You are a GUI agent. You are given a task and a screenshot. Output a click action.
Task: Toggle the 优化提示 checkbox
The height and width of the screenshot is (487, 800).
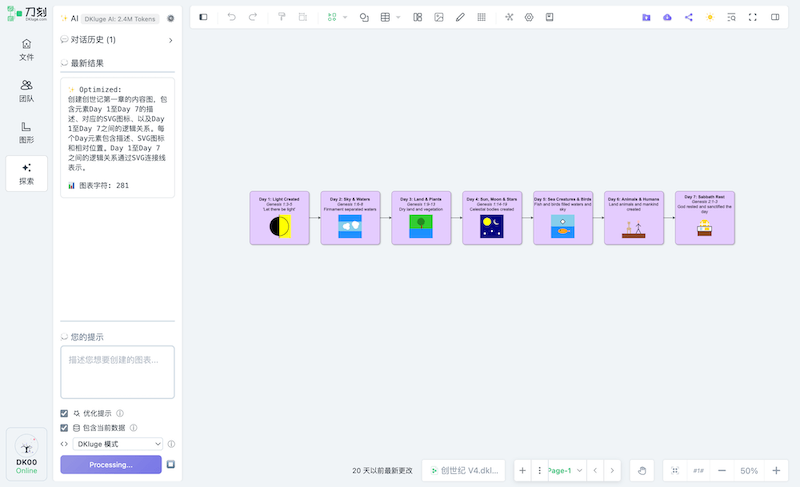[x=65, y=413]
